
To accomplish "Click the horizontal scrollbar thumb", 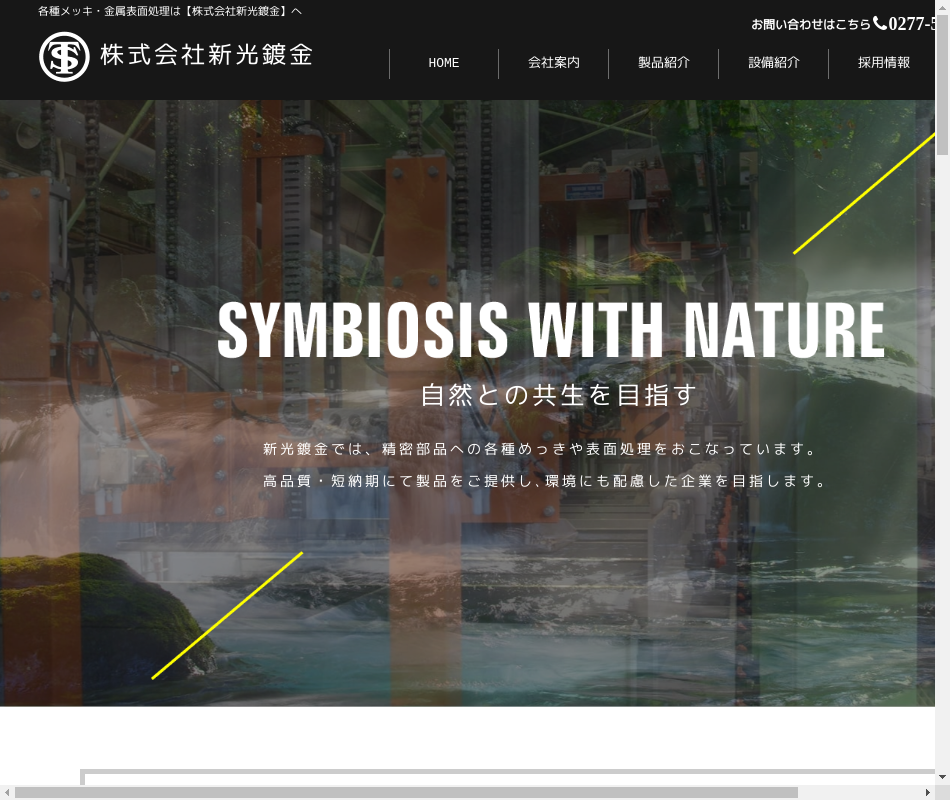I will (x=405, y=792).
